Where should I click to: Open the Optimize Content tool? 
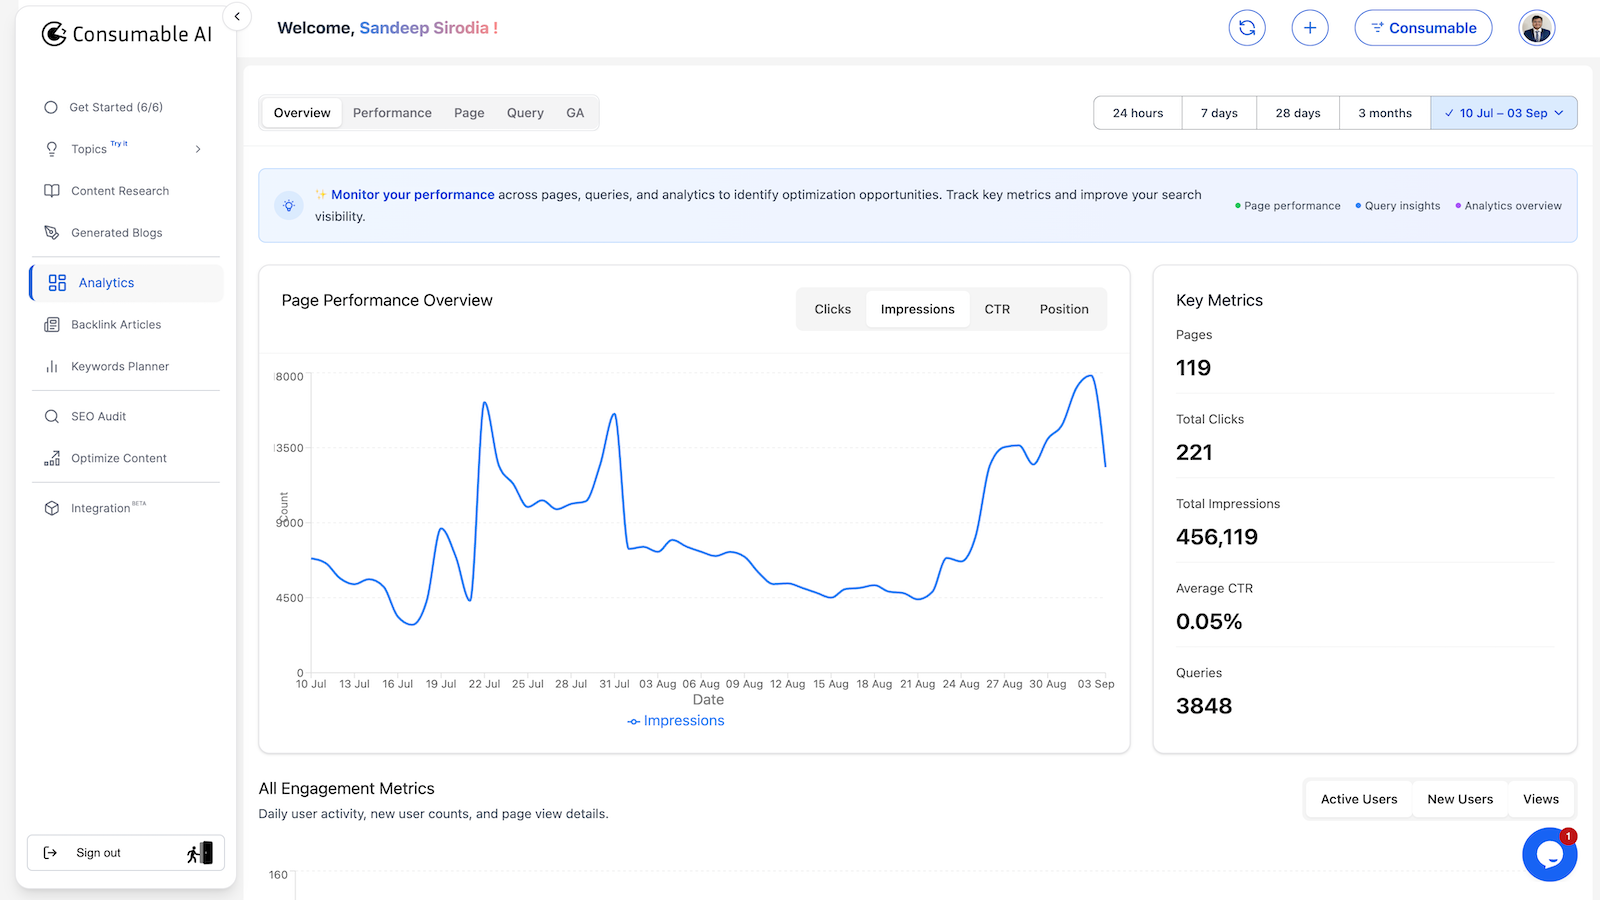click(118, 458)
